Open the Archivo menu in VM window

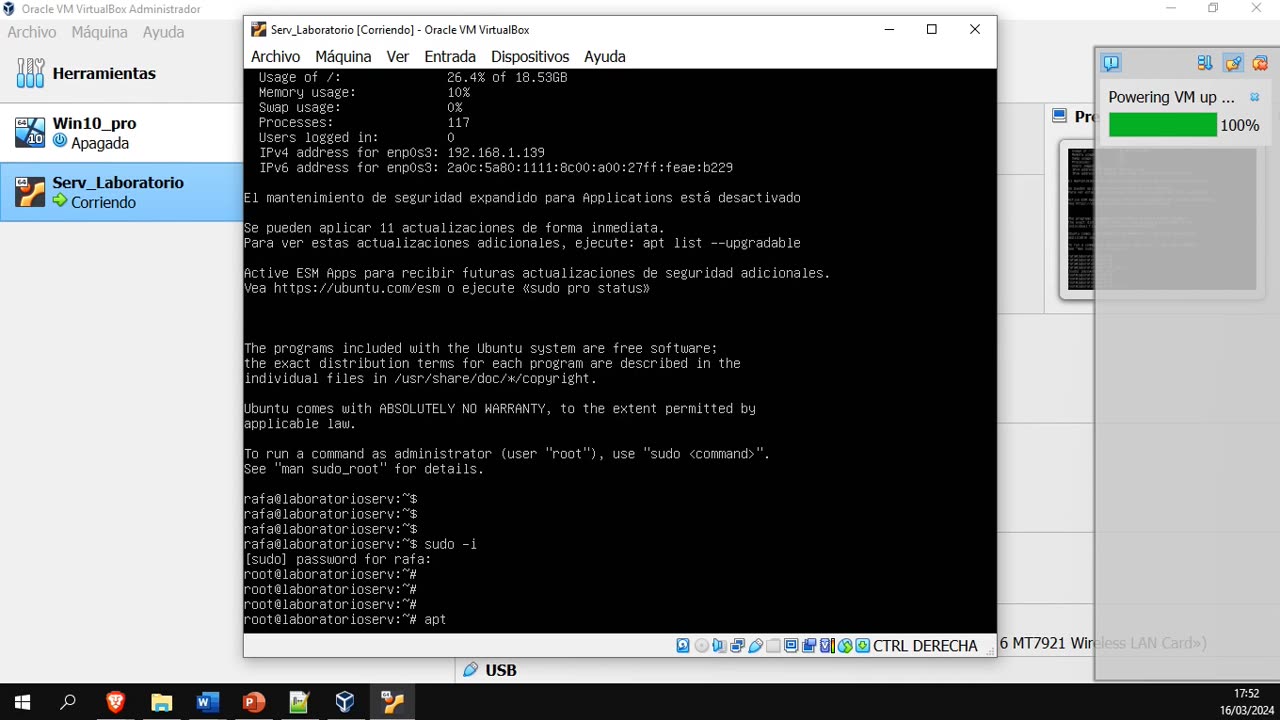click(275, 57)
